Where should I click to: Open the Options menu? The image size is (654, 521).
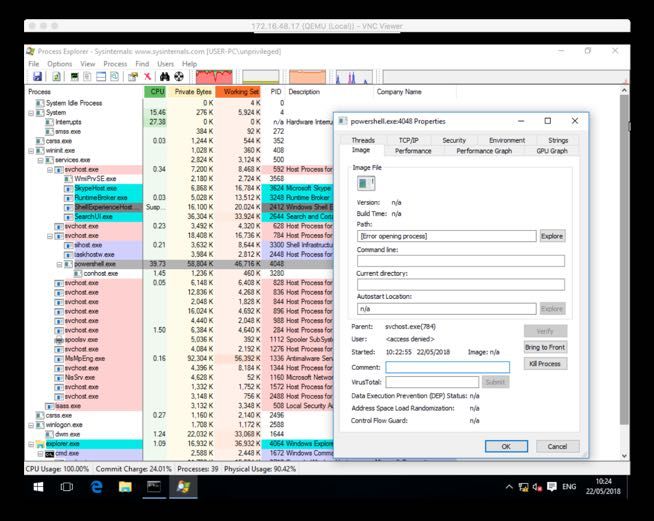pyautogui.click(x=60, y=64)
